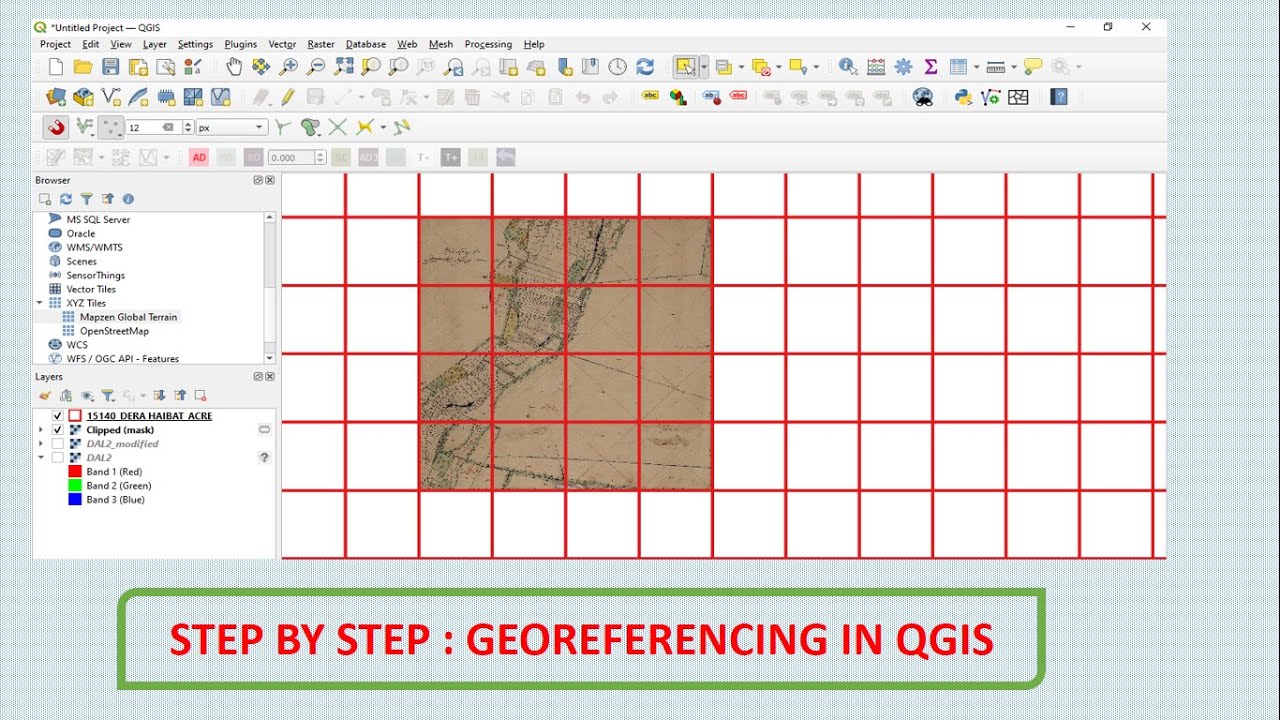Toggle the Enable Snapping magnet button
This screenshot has height=720, width=1280.
(56, 127)
